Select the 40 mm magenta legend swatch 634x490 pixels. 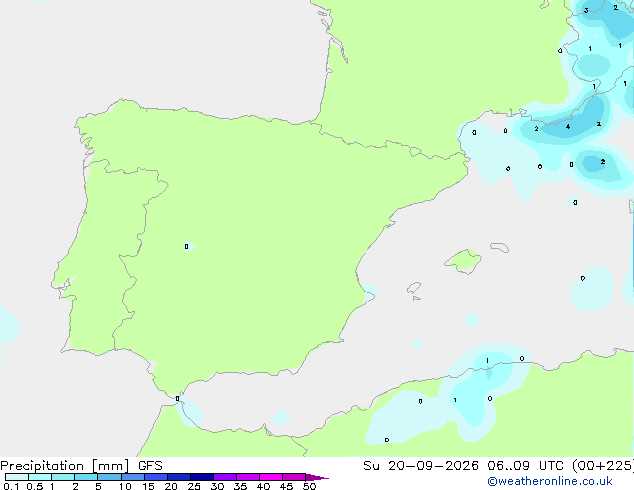pyautogui.click(x=271, y=477)
